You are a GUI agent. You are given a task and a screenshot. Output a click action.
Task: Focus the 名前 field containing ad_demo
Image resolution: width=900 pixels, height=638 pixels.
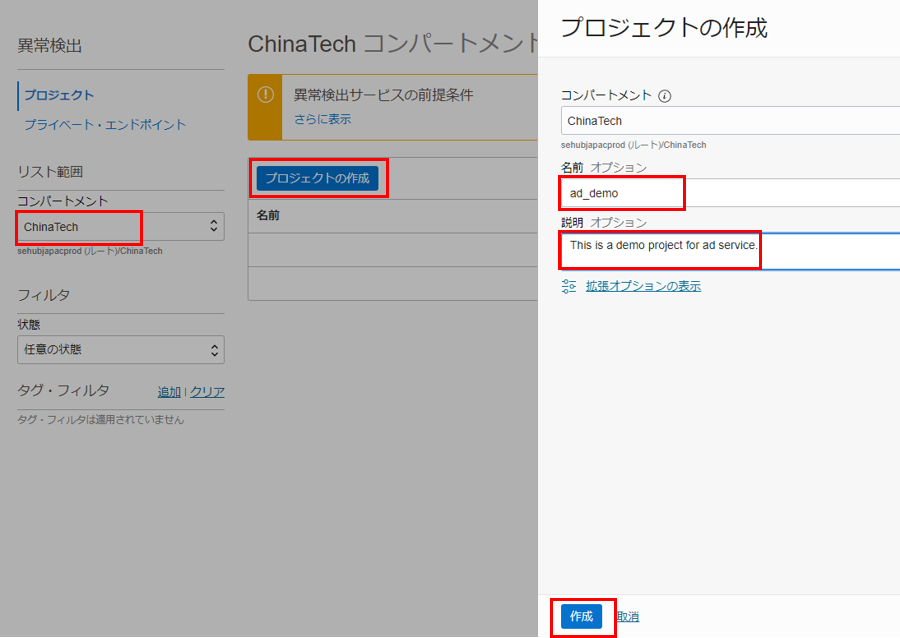[730, 193]
